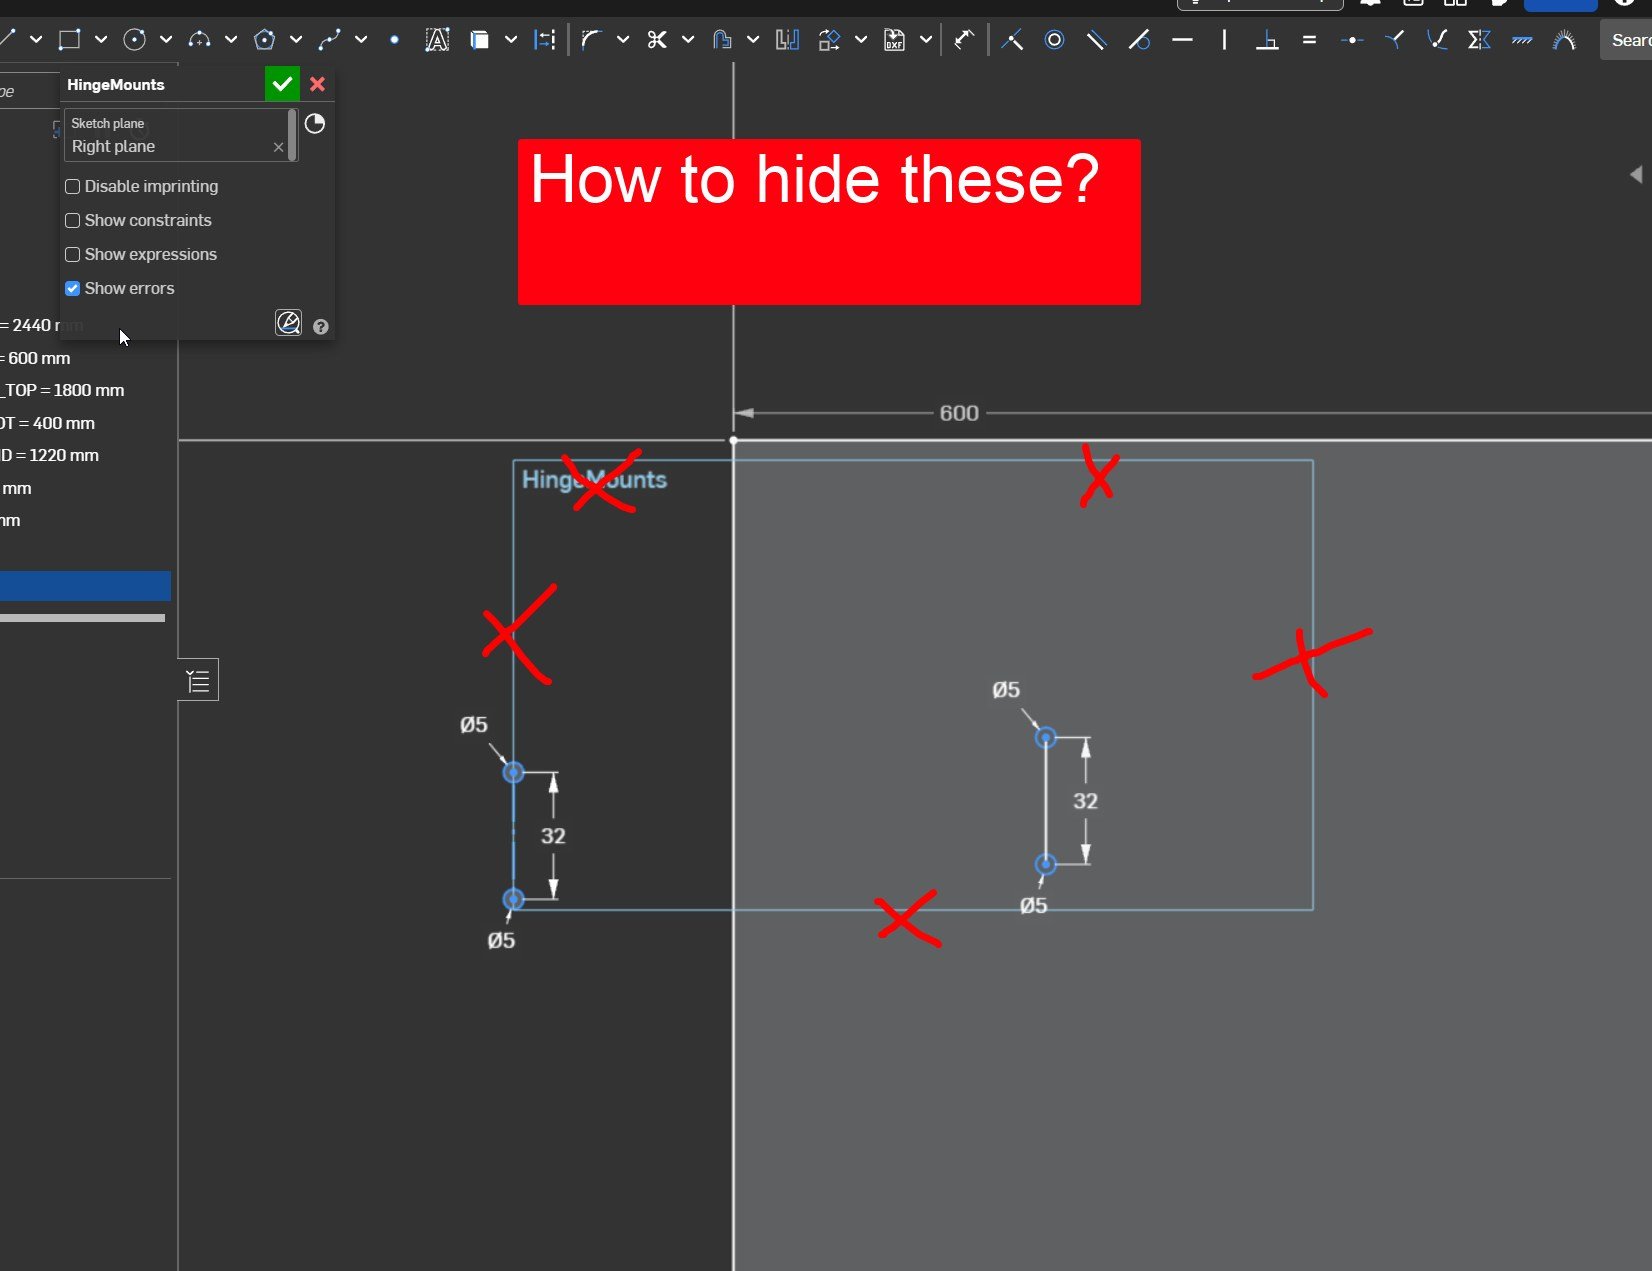Apply the Coincident constraint

pyautogui.click(x=1012, y=39)
